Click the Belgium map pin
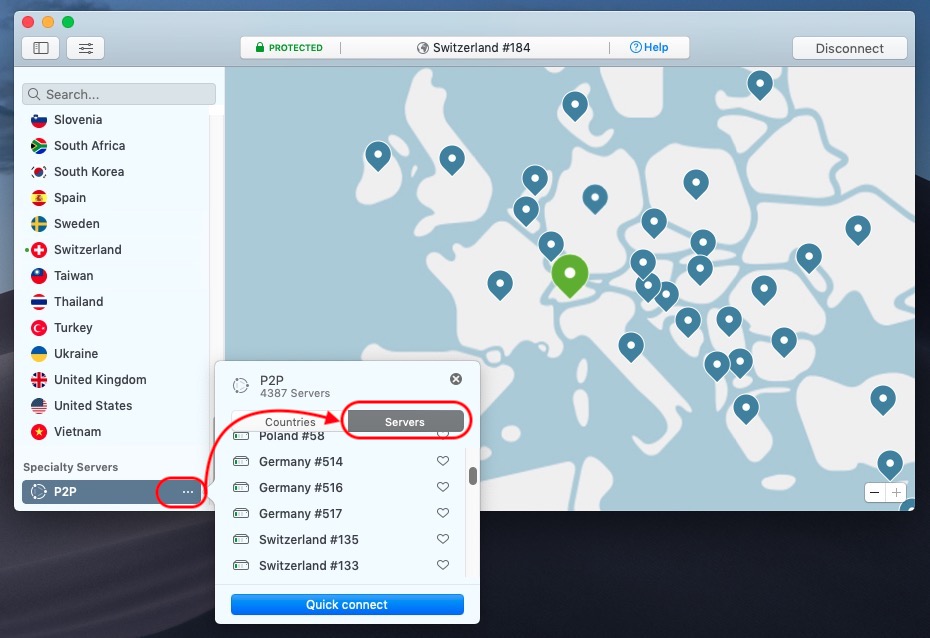The height and width of the screenshot is (638, 930). [x=526, y=212]
